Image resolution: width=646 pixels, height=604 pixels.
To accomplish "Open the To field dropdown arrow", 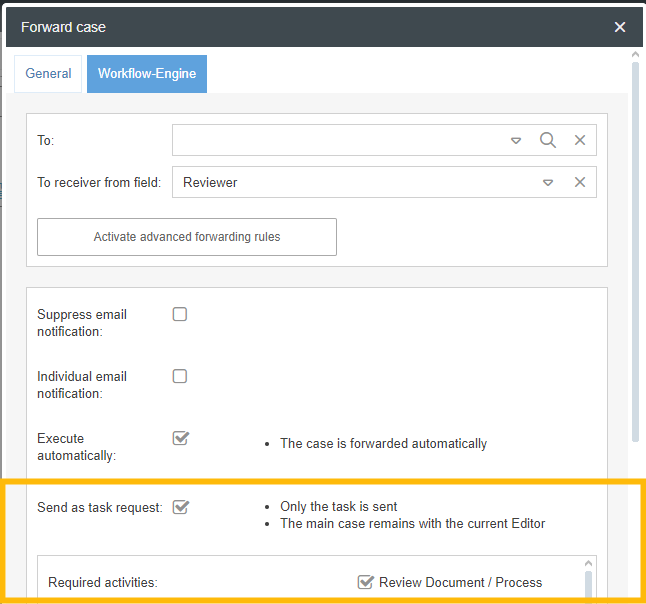I will coord(516,141).
